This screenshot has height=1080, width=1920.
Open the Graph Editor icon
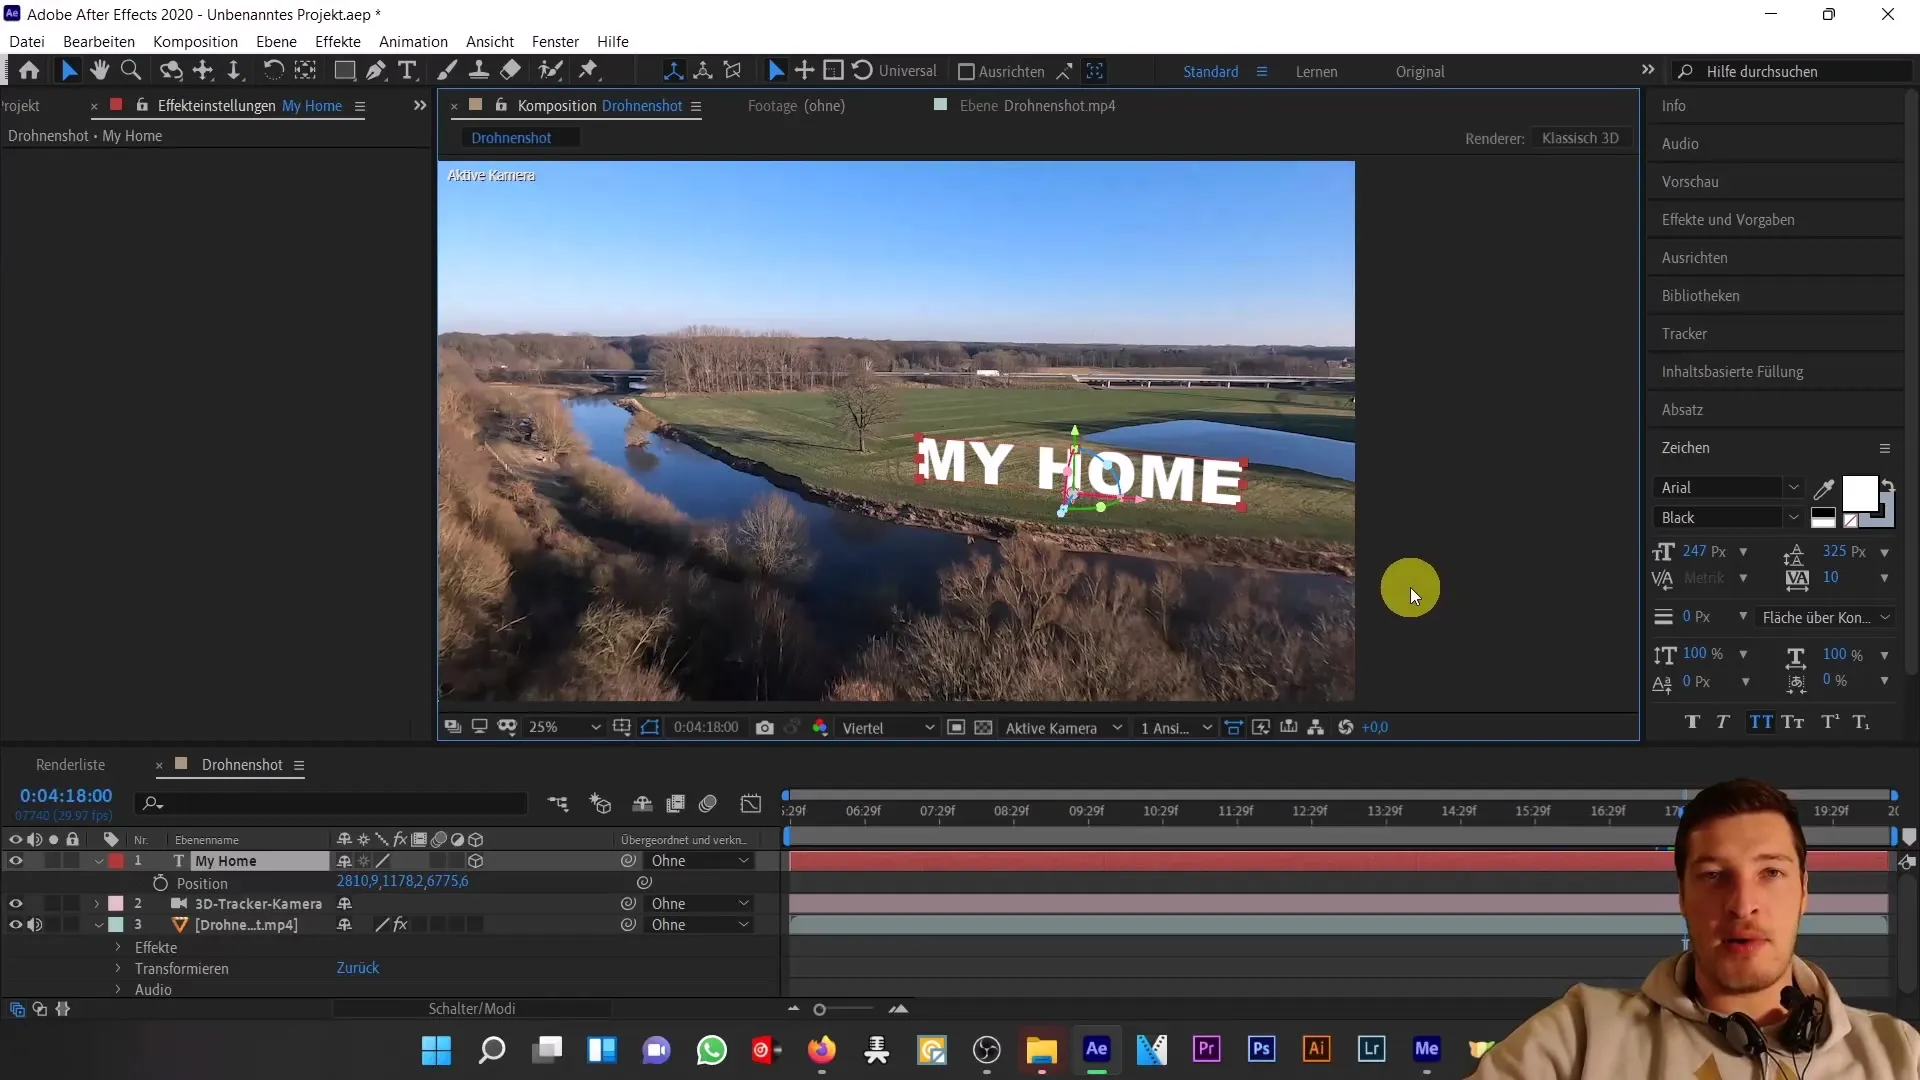click(751, 804)
